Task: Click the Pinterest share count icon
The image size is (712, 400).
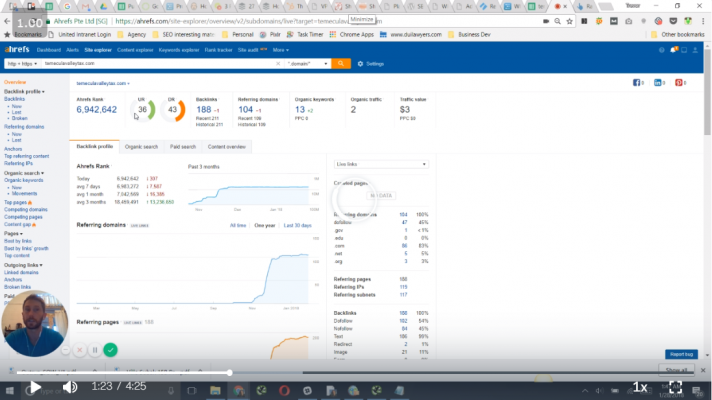Action: (x=680, y=83)
